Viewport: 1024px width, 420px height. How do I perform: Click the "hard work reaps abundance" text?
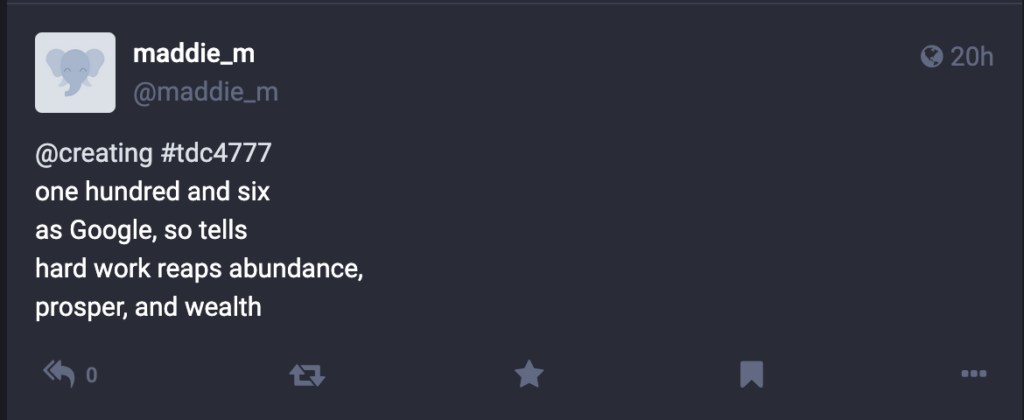coord(198,269)
